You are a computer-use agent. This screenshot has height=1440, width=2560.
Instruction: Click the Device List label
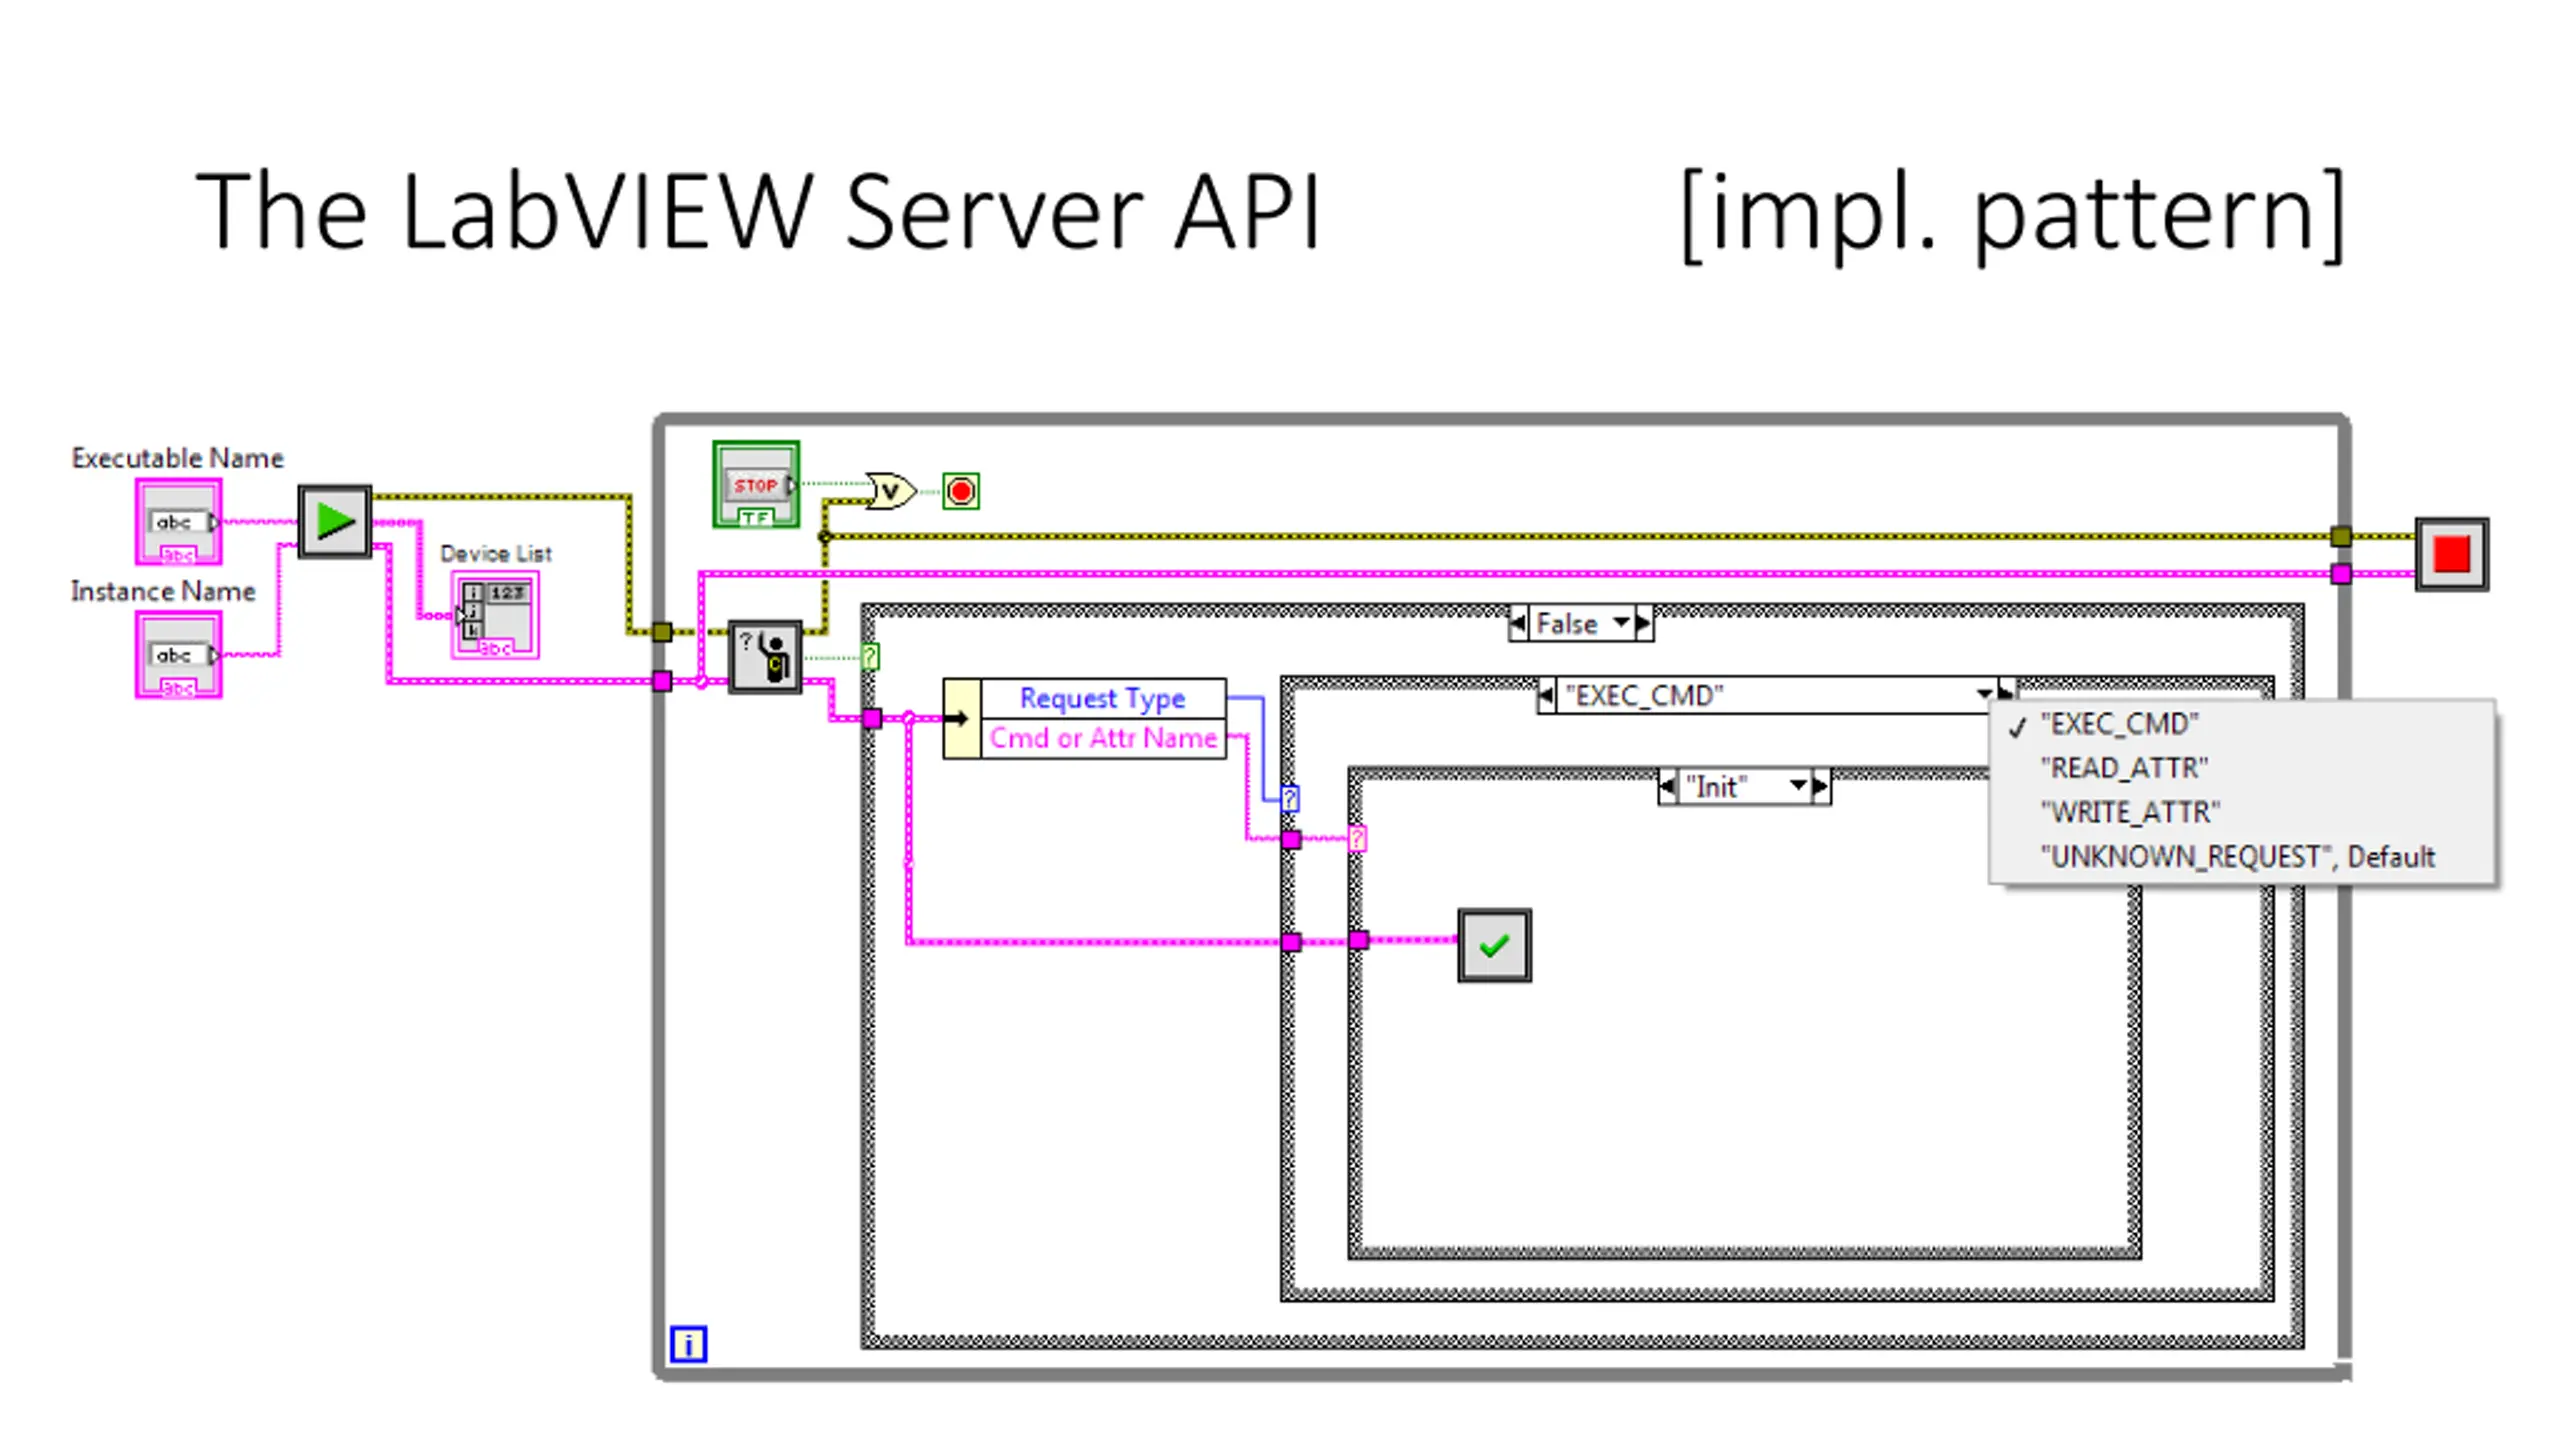[x=495, y=553]
